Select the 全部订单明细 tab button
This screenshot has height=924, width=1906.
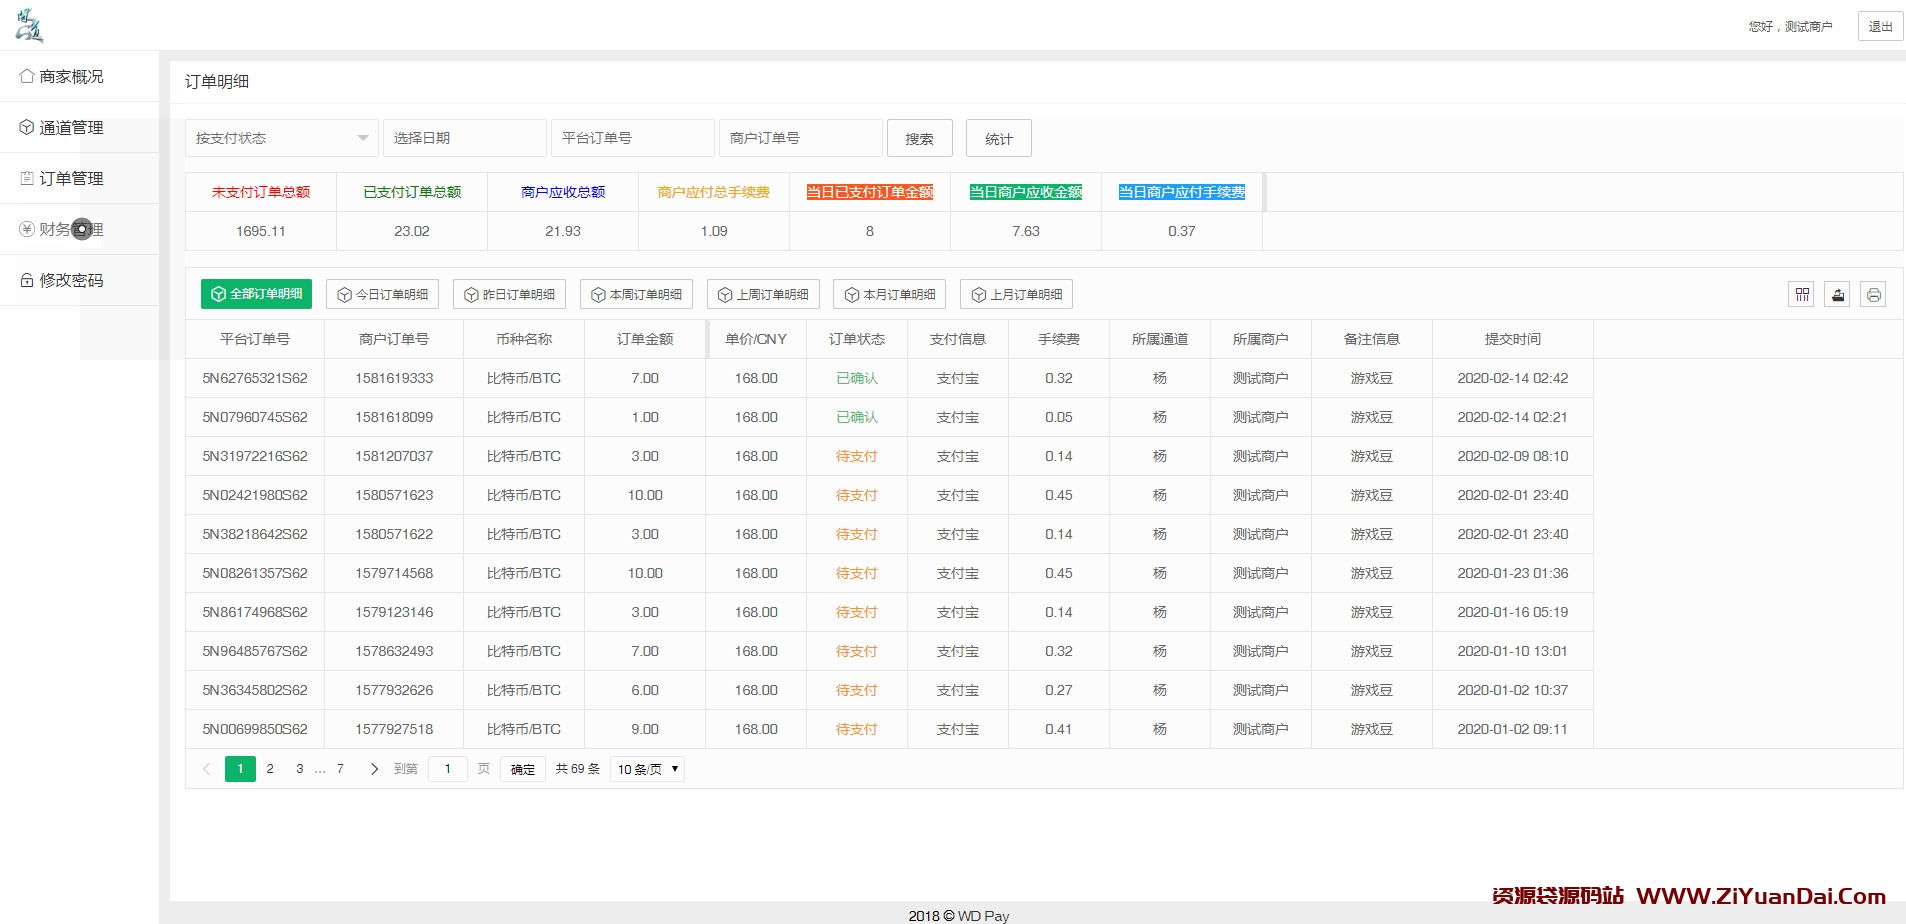click(256, 294)
